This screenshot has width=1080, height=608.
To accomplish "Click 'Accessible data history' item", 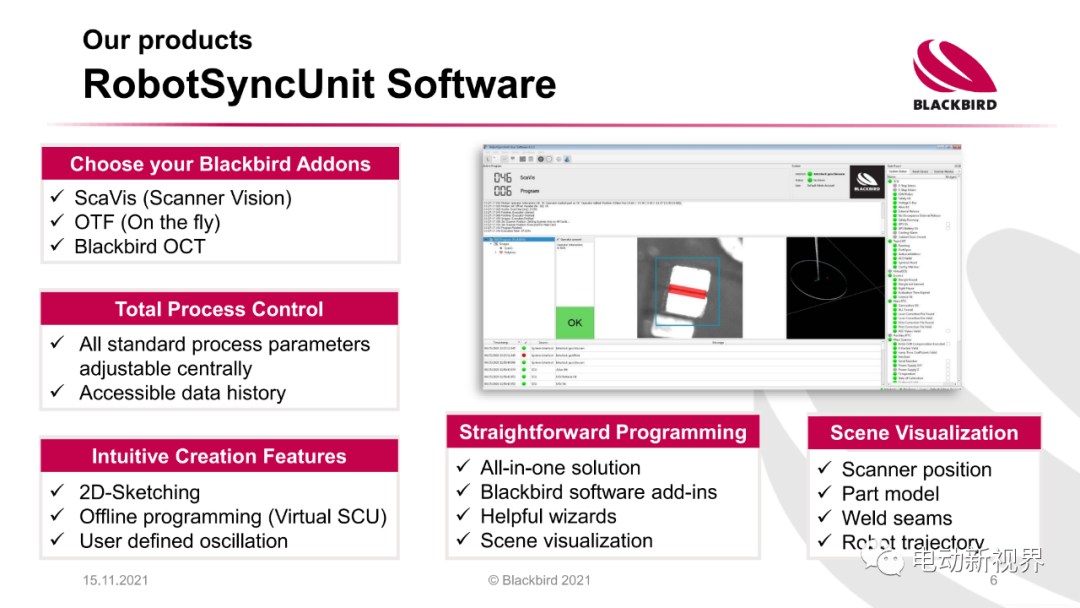I will pos(183,392).
